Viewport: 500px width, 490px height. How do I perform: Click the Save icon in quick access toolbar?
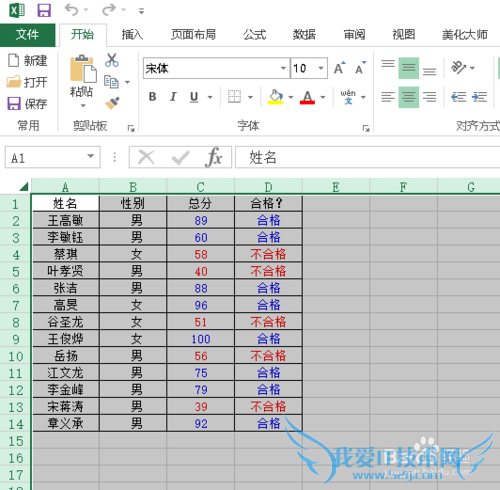pyautogui.click(x=44, y=10)
